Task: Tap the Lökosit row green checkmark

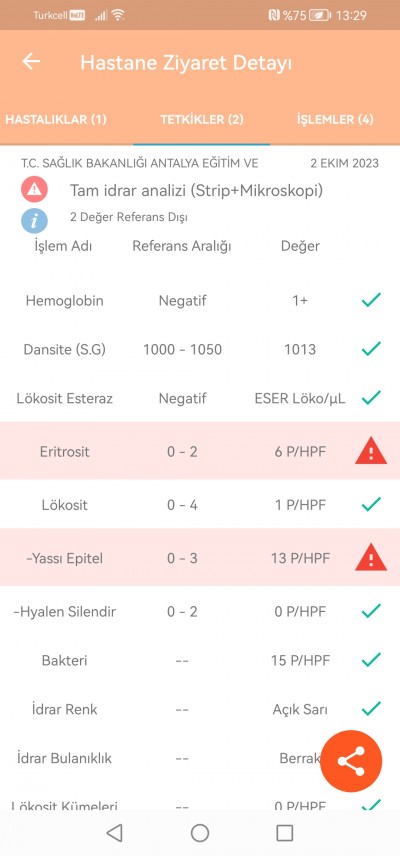Action: pyautogui.click(x=371, y=504)
